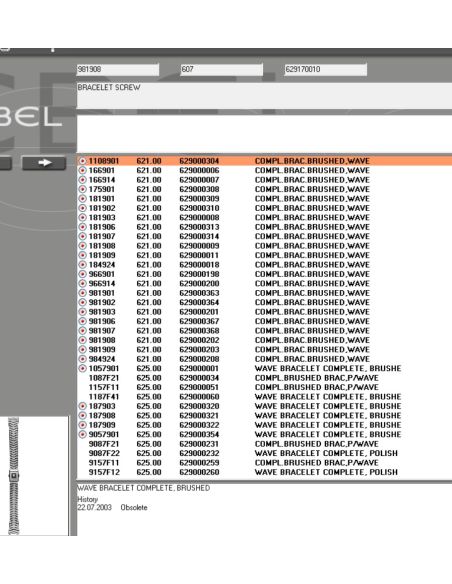Viewport: 452px width, 584px height.
Task: Click part number 629000018
Action: (199, 265)
